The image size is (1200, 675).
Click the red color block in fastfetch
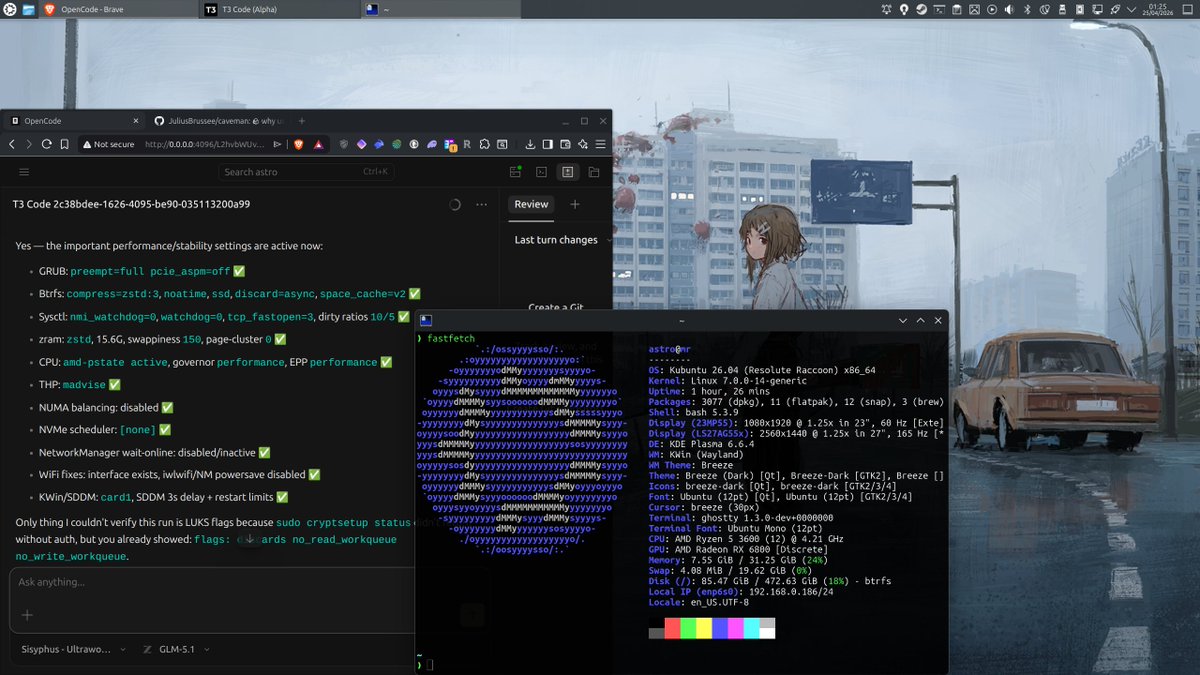672,628
